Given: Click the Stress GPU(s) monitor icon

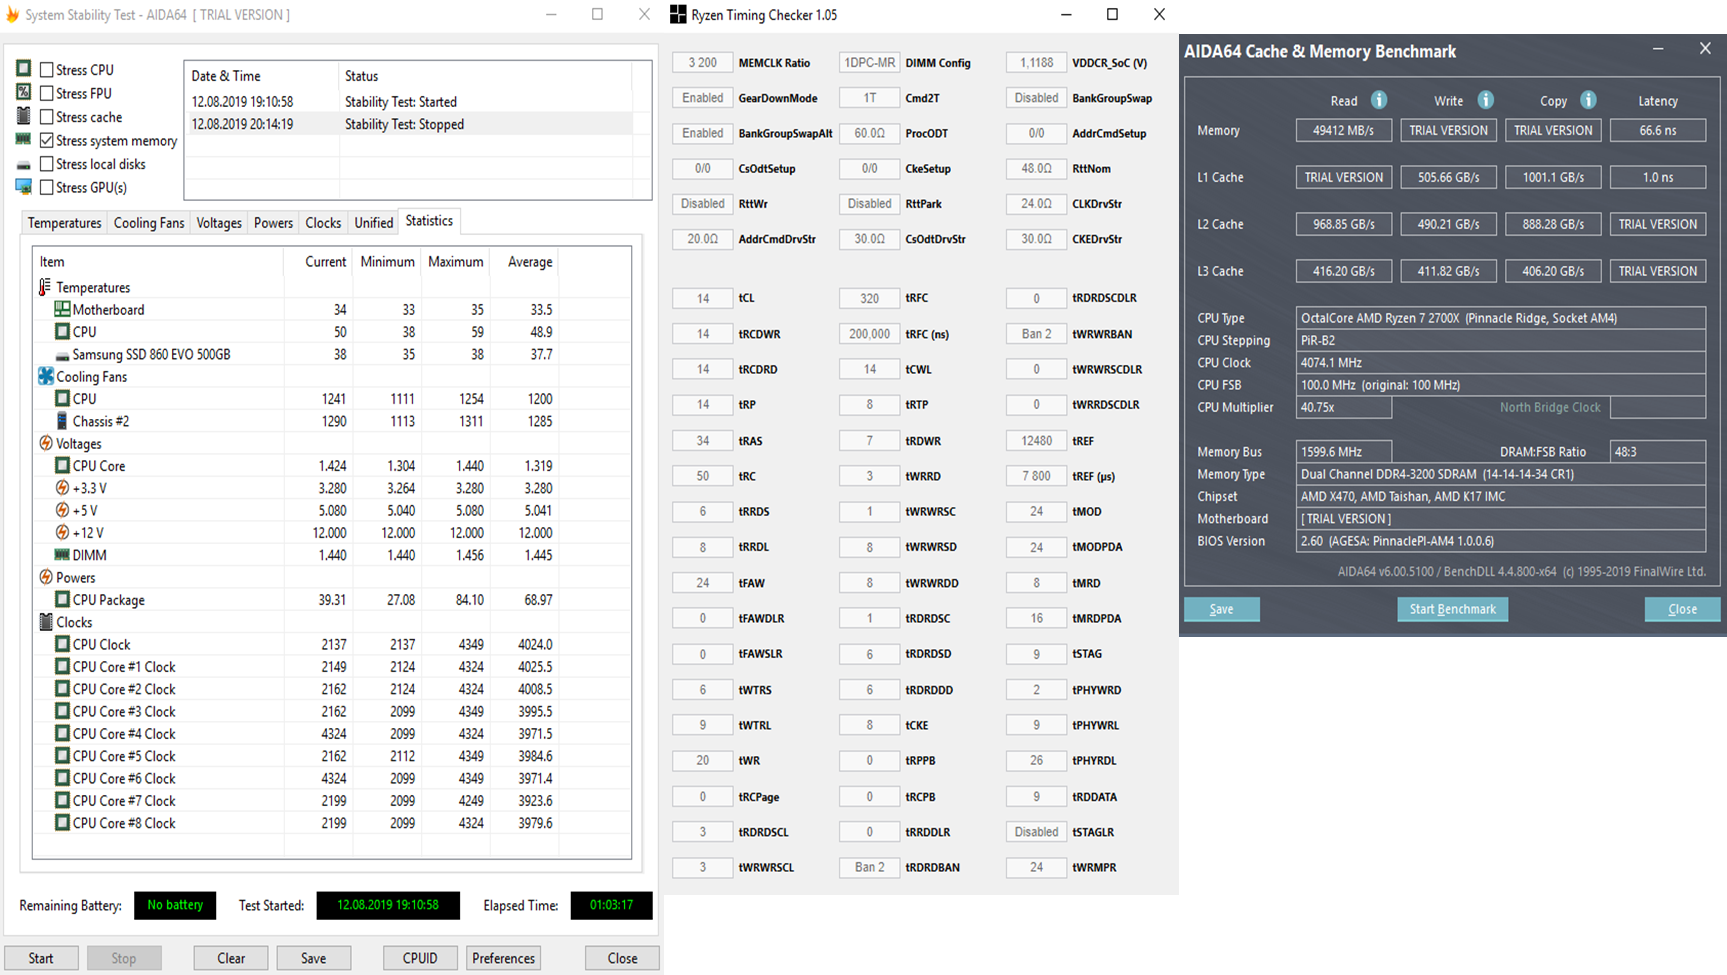Looking at the screenshot, I should point(24,187).
